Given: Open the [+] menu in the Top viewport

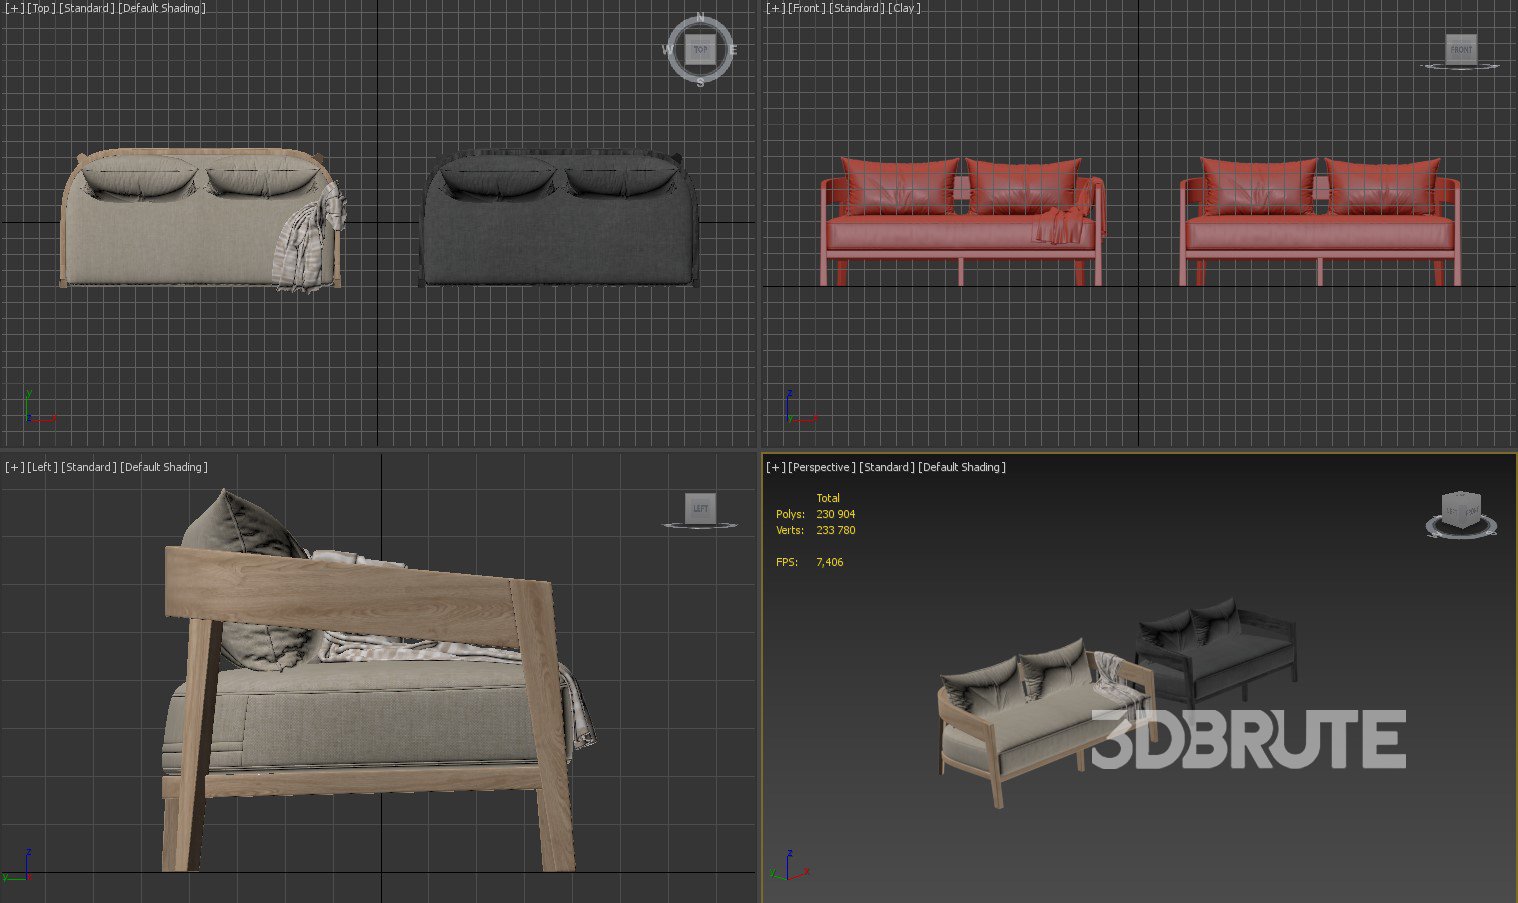Looking at the screenshot, I should [x=14, y=8].
